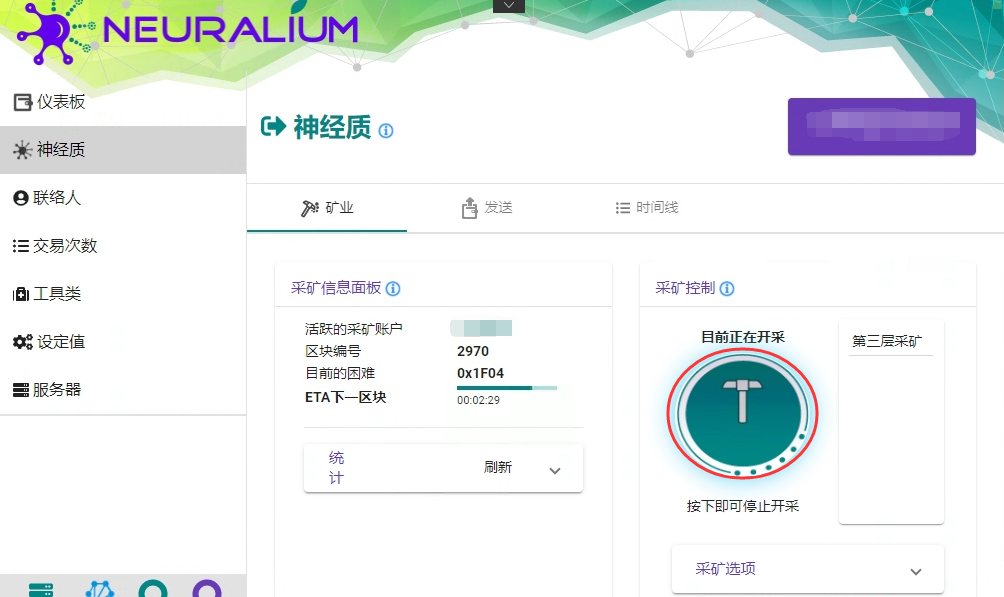Viewport: 1004px width, 597px height.
Task: Click the purple ring status icon at bottom
Action: coord(207,589)
